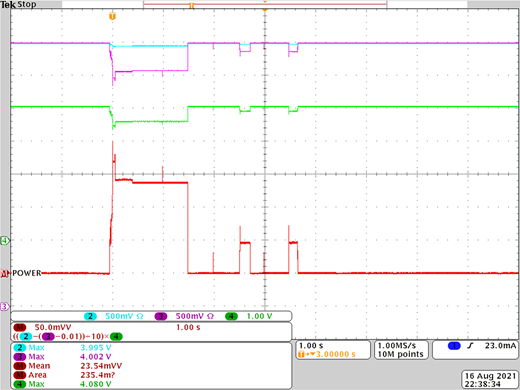Screen dimensions: 520x390
Task: Click the POWER waveform label
Action: click(27, 273)
